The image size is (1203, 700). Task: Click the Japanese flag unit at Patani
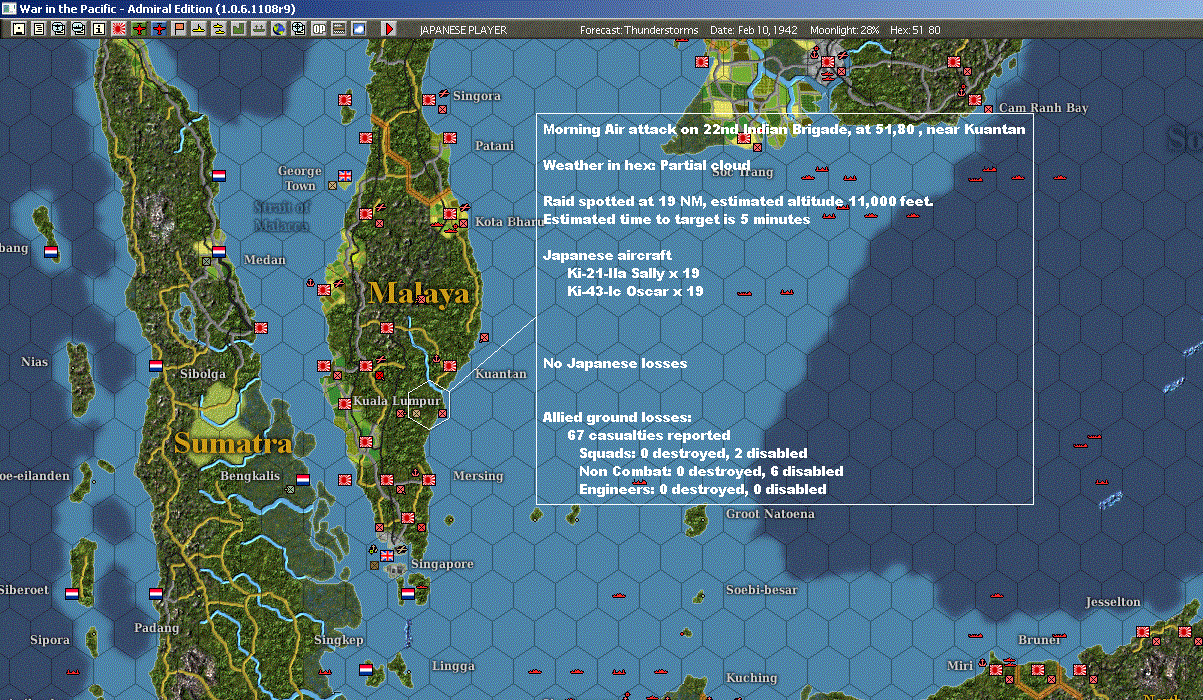click(450, 138)
